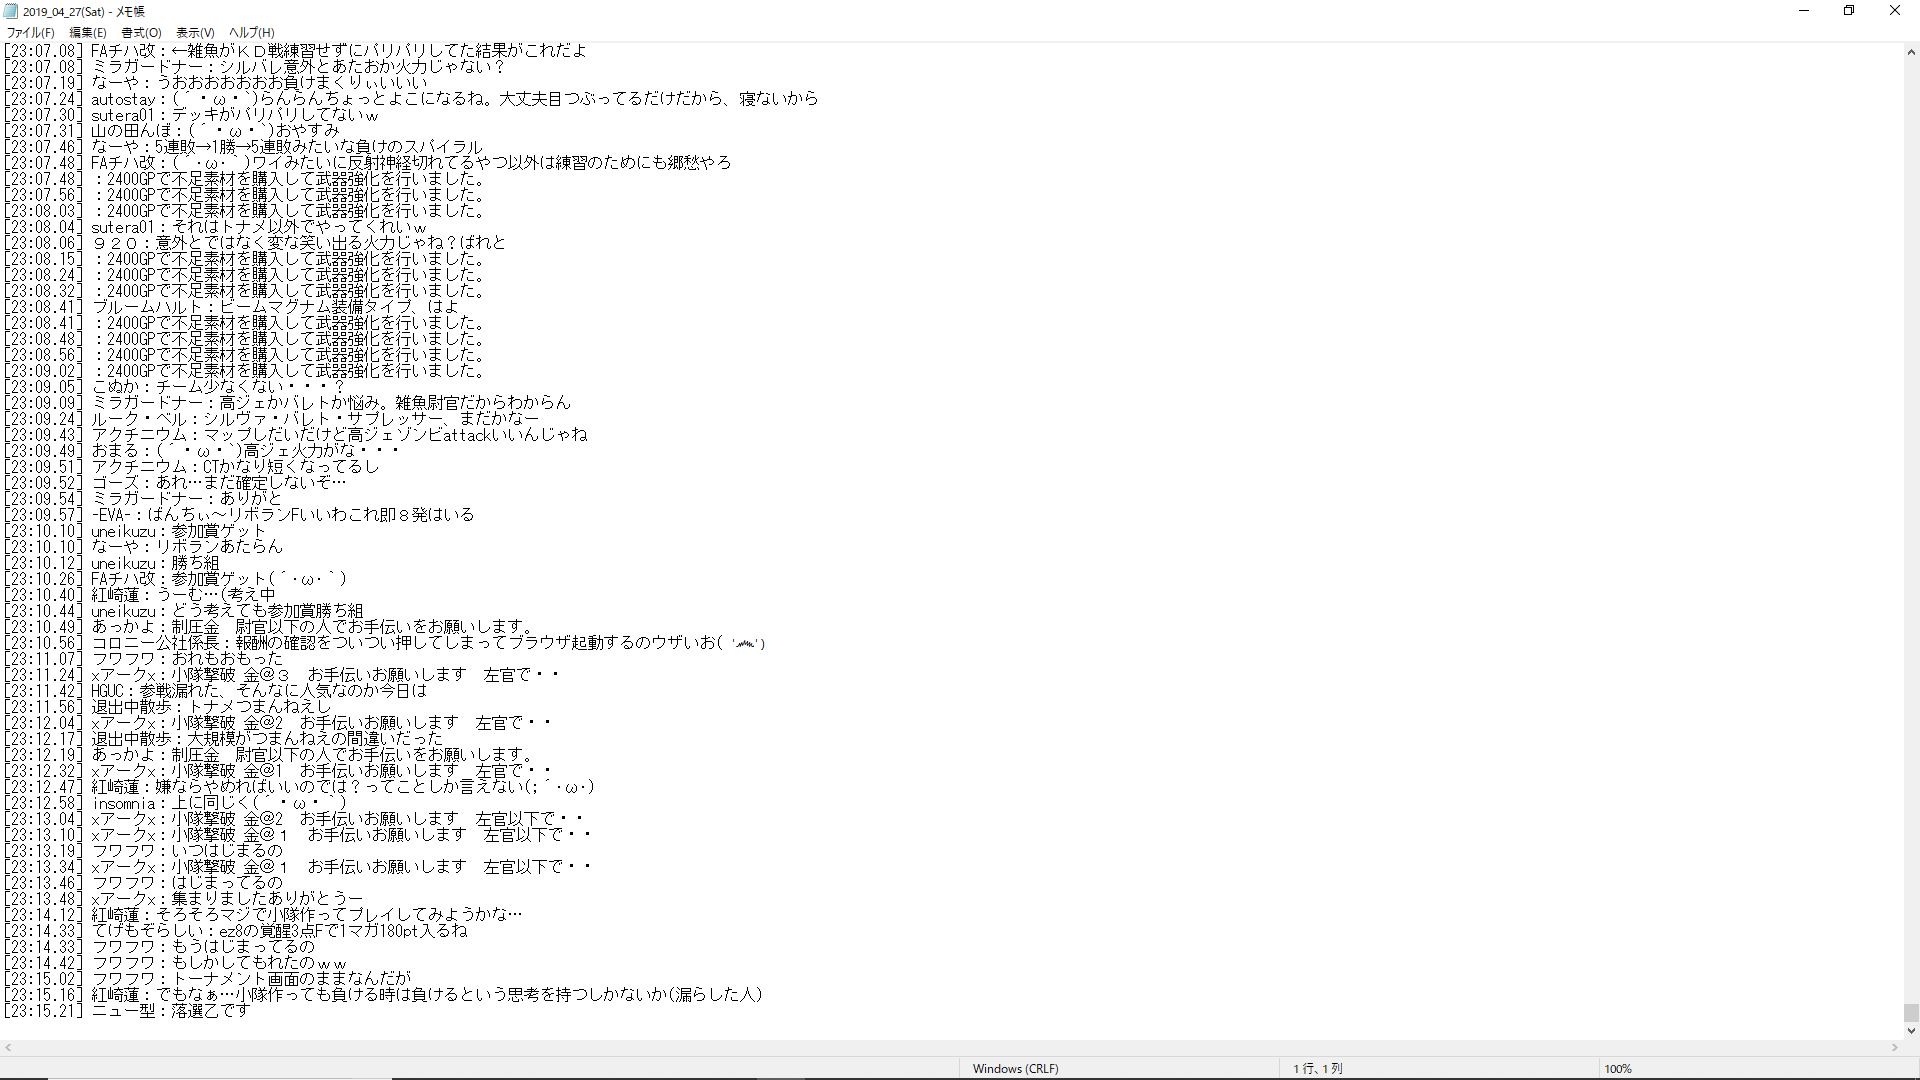Click the vertical scrollbar down arrow
Viewport: 1920px width, 1080px height.
(1911, 1031)
